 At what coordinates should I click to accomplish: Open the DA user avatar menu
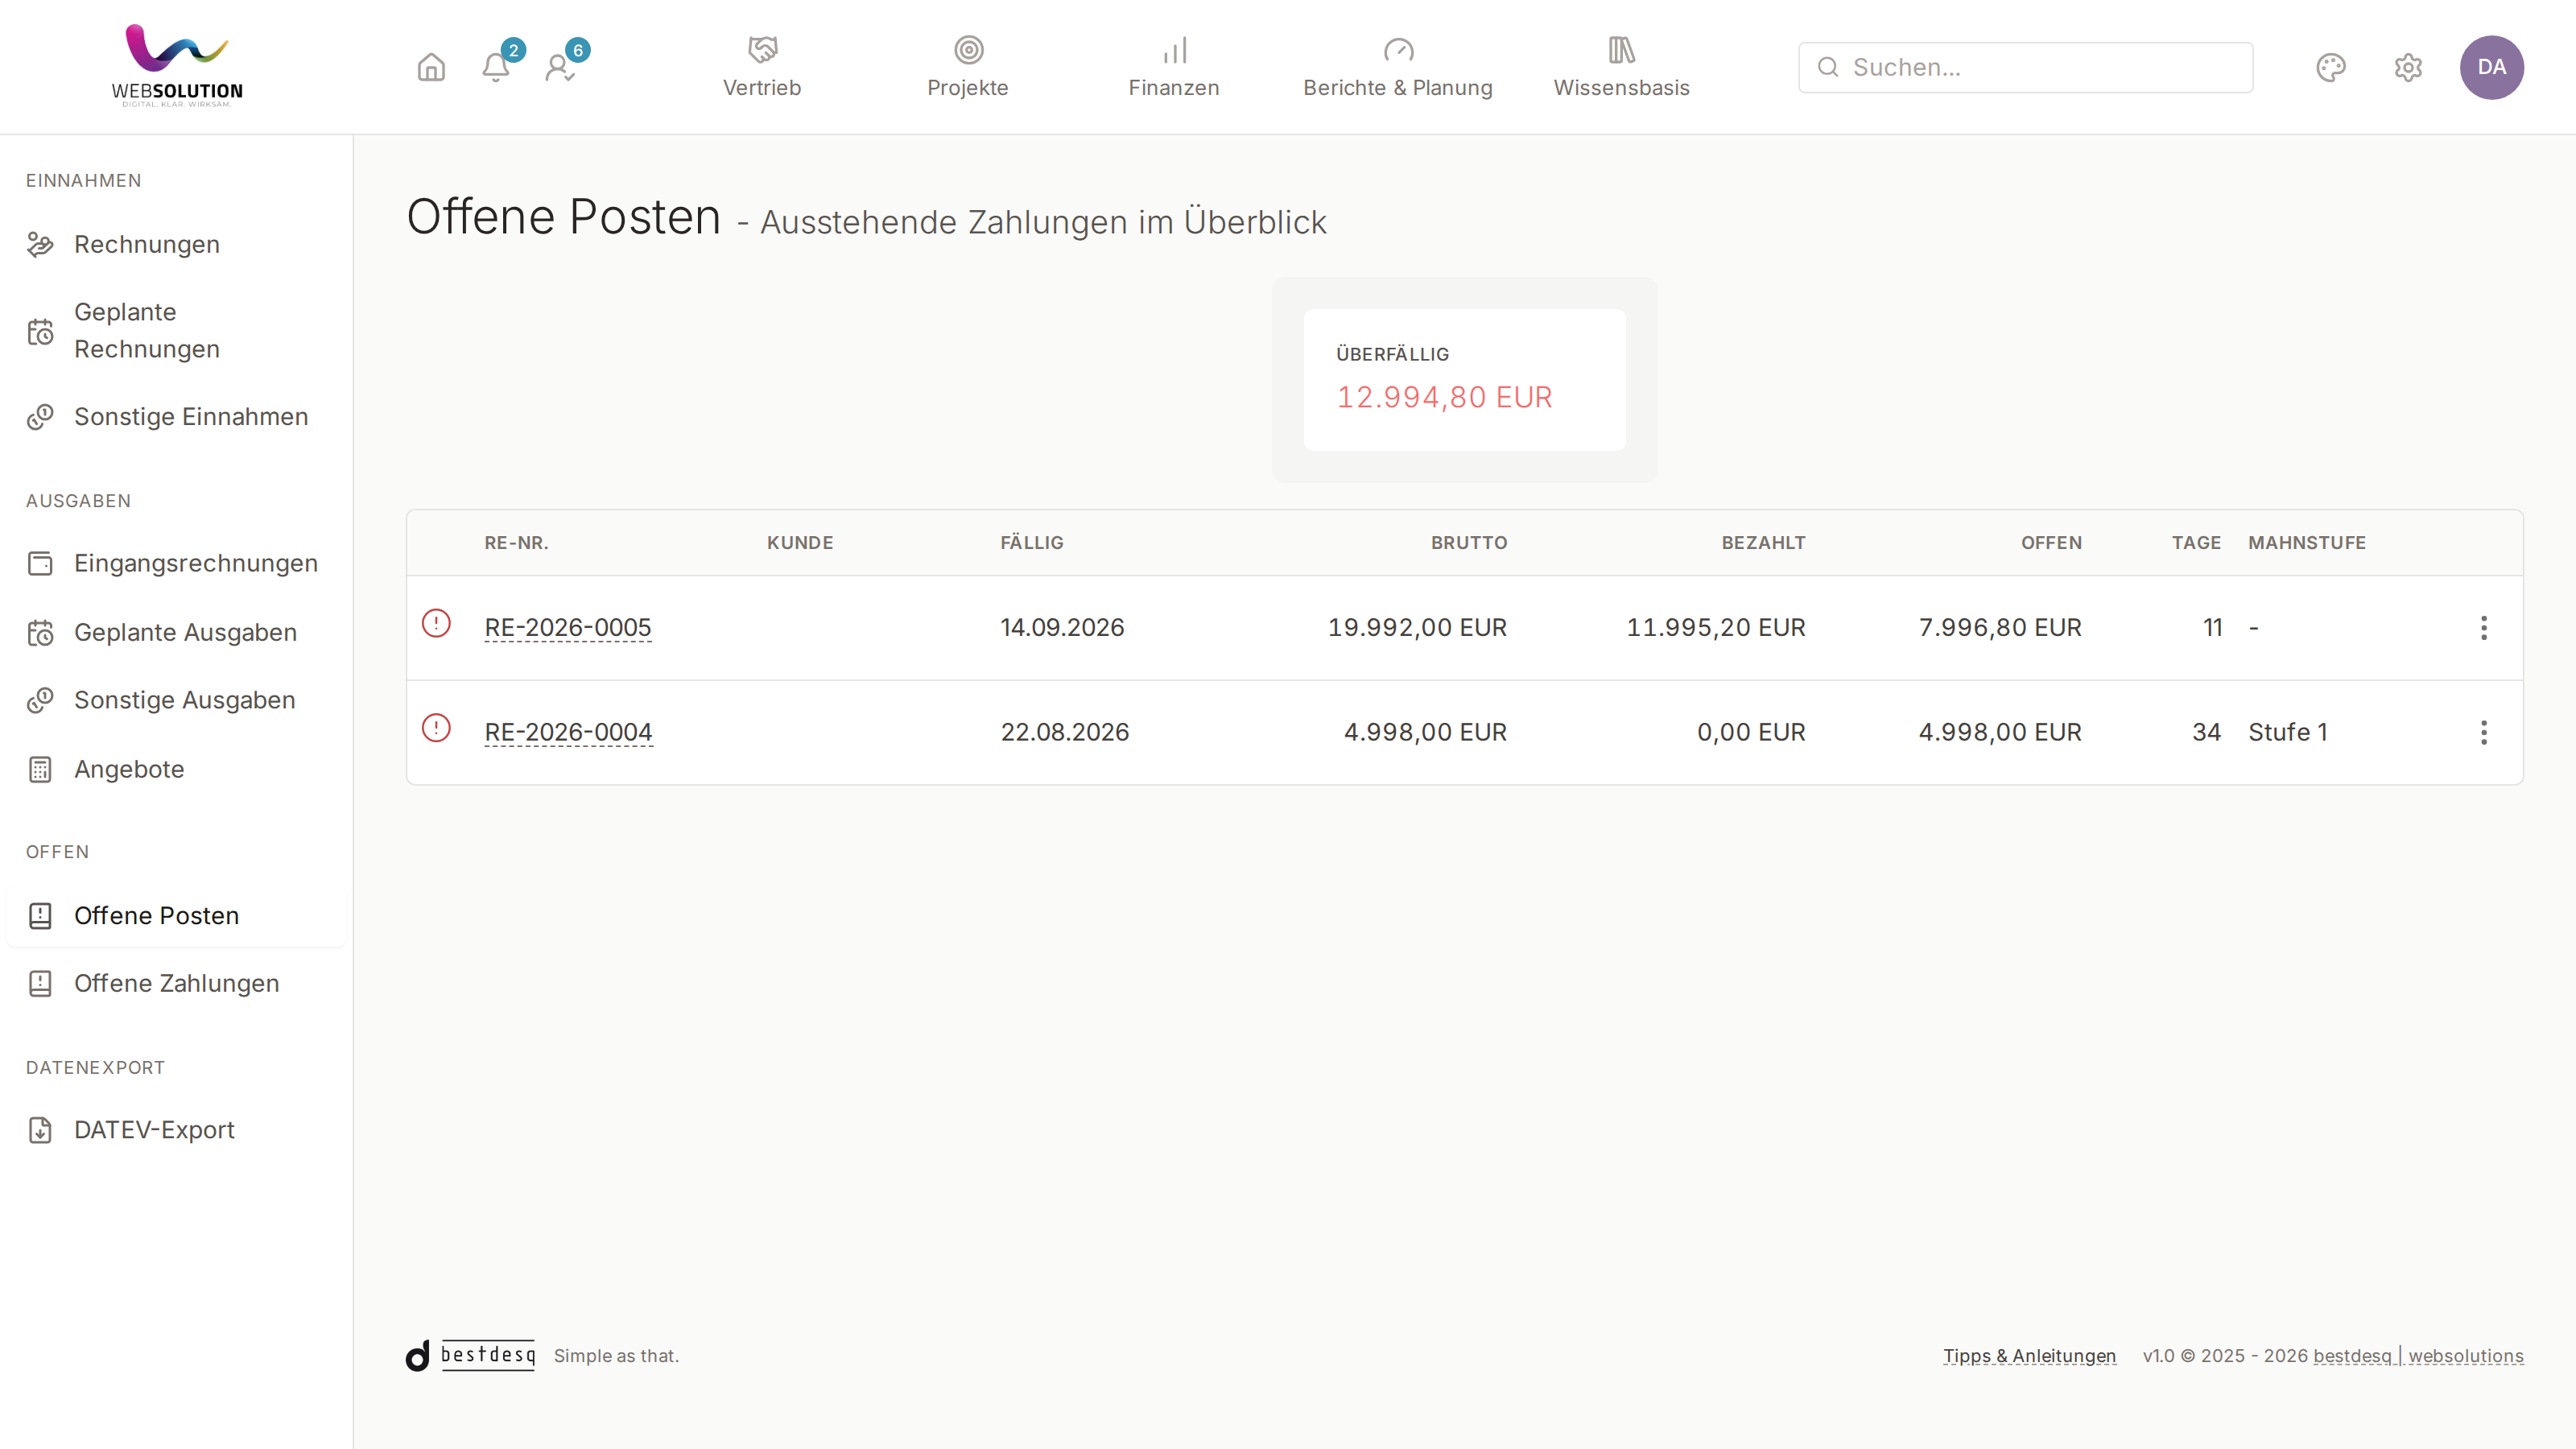2492,67
